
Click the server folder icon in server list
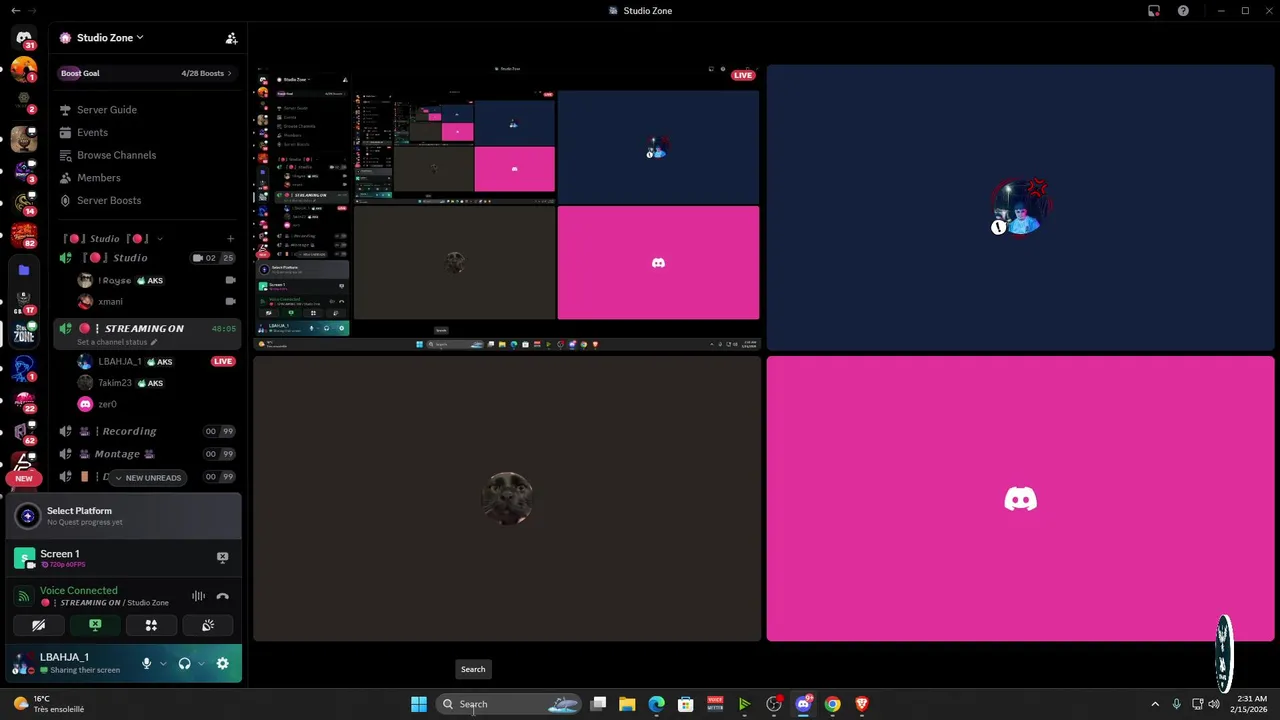tap(24, 270)
